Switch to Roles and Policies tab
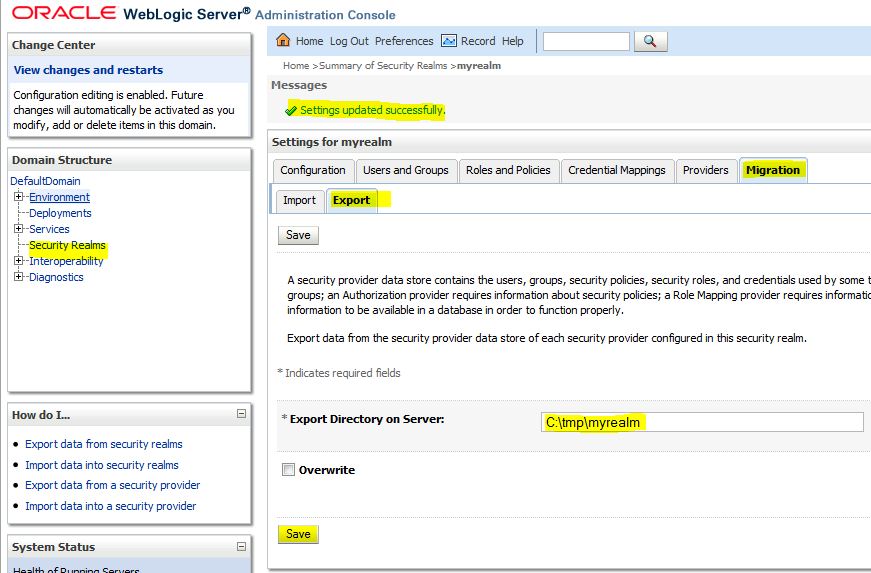 (x=508, y=170)
